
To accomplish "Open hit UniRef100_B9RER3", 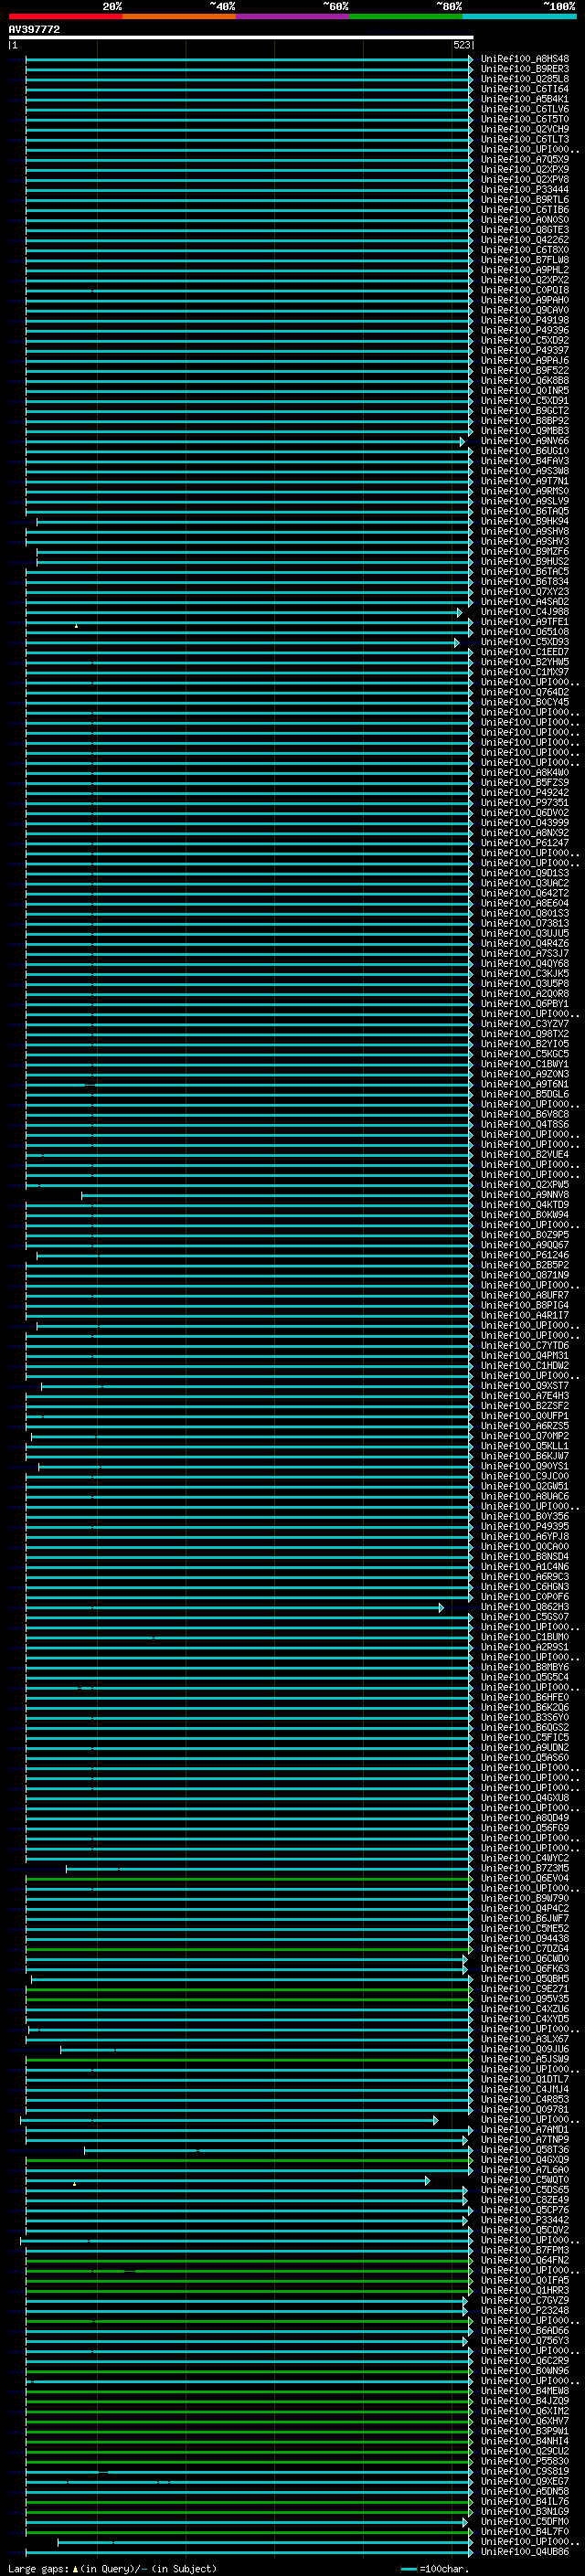I will (x=524, y=69).
